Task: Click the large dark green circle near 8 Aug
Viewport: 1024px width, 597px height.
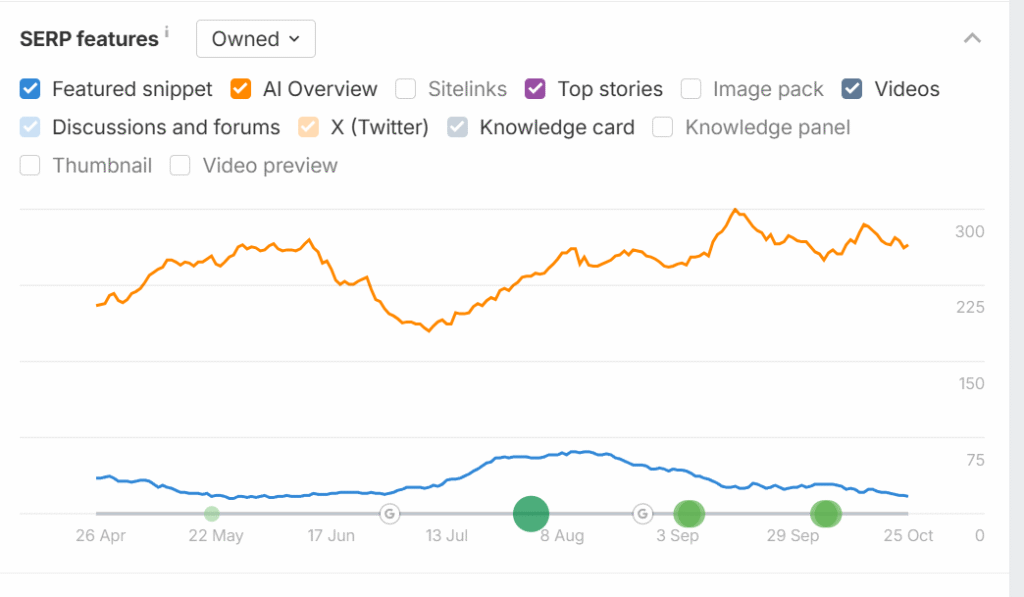Action: [531, 514]
